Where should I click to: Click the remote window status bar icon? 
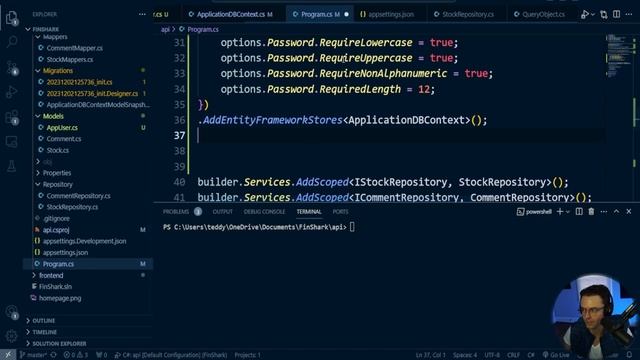[x=8, y=355]
